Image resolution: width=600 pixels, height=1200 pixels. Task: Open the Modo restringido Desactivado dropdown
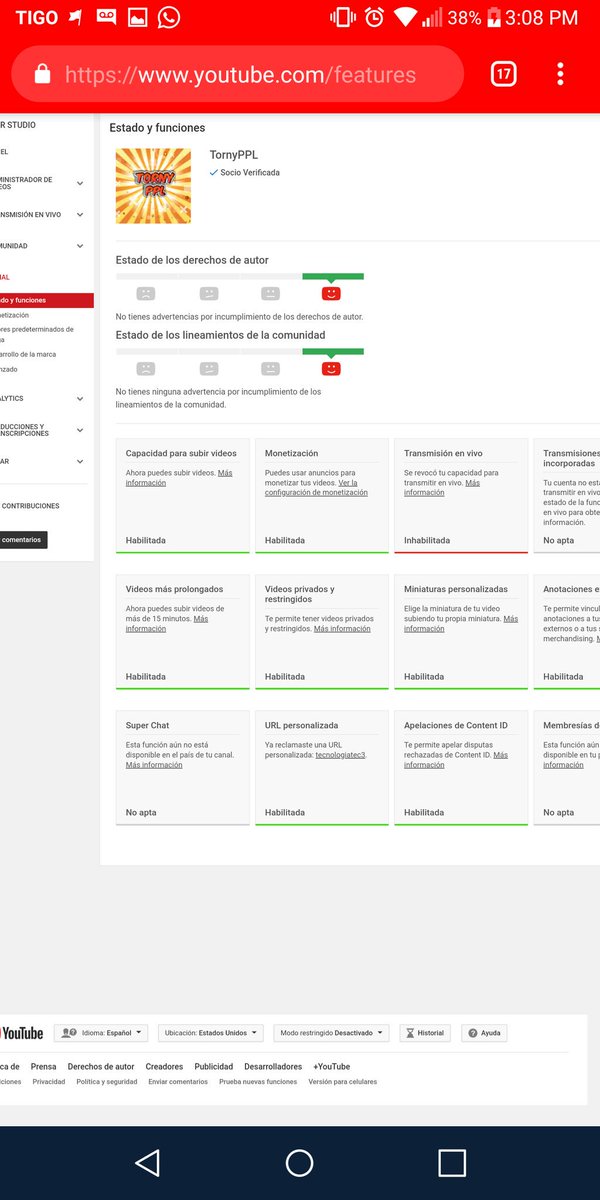[x=331, y=1033]
